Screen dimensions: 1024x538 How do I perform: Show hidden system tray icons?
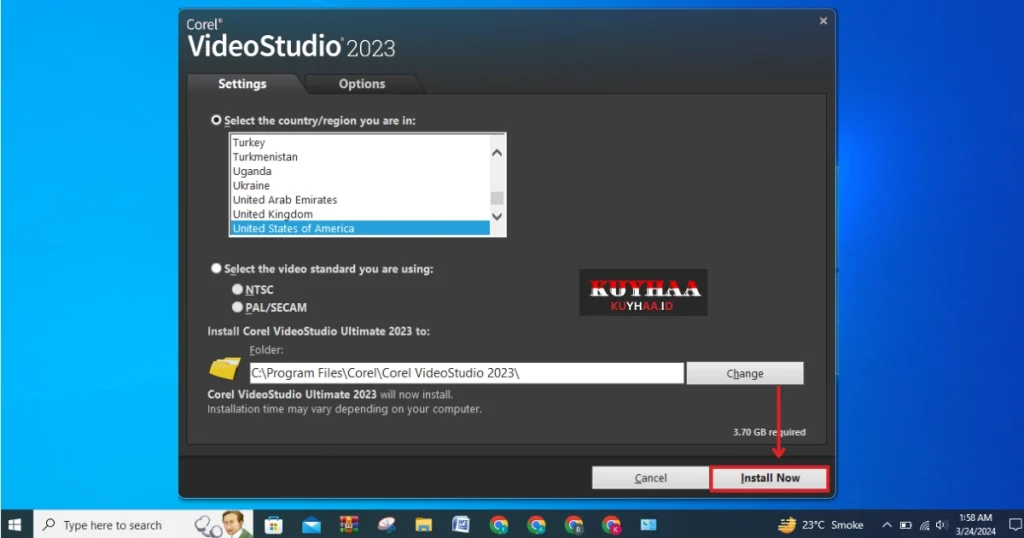(x=886, y=525)
